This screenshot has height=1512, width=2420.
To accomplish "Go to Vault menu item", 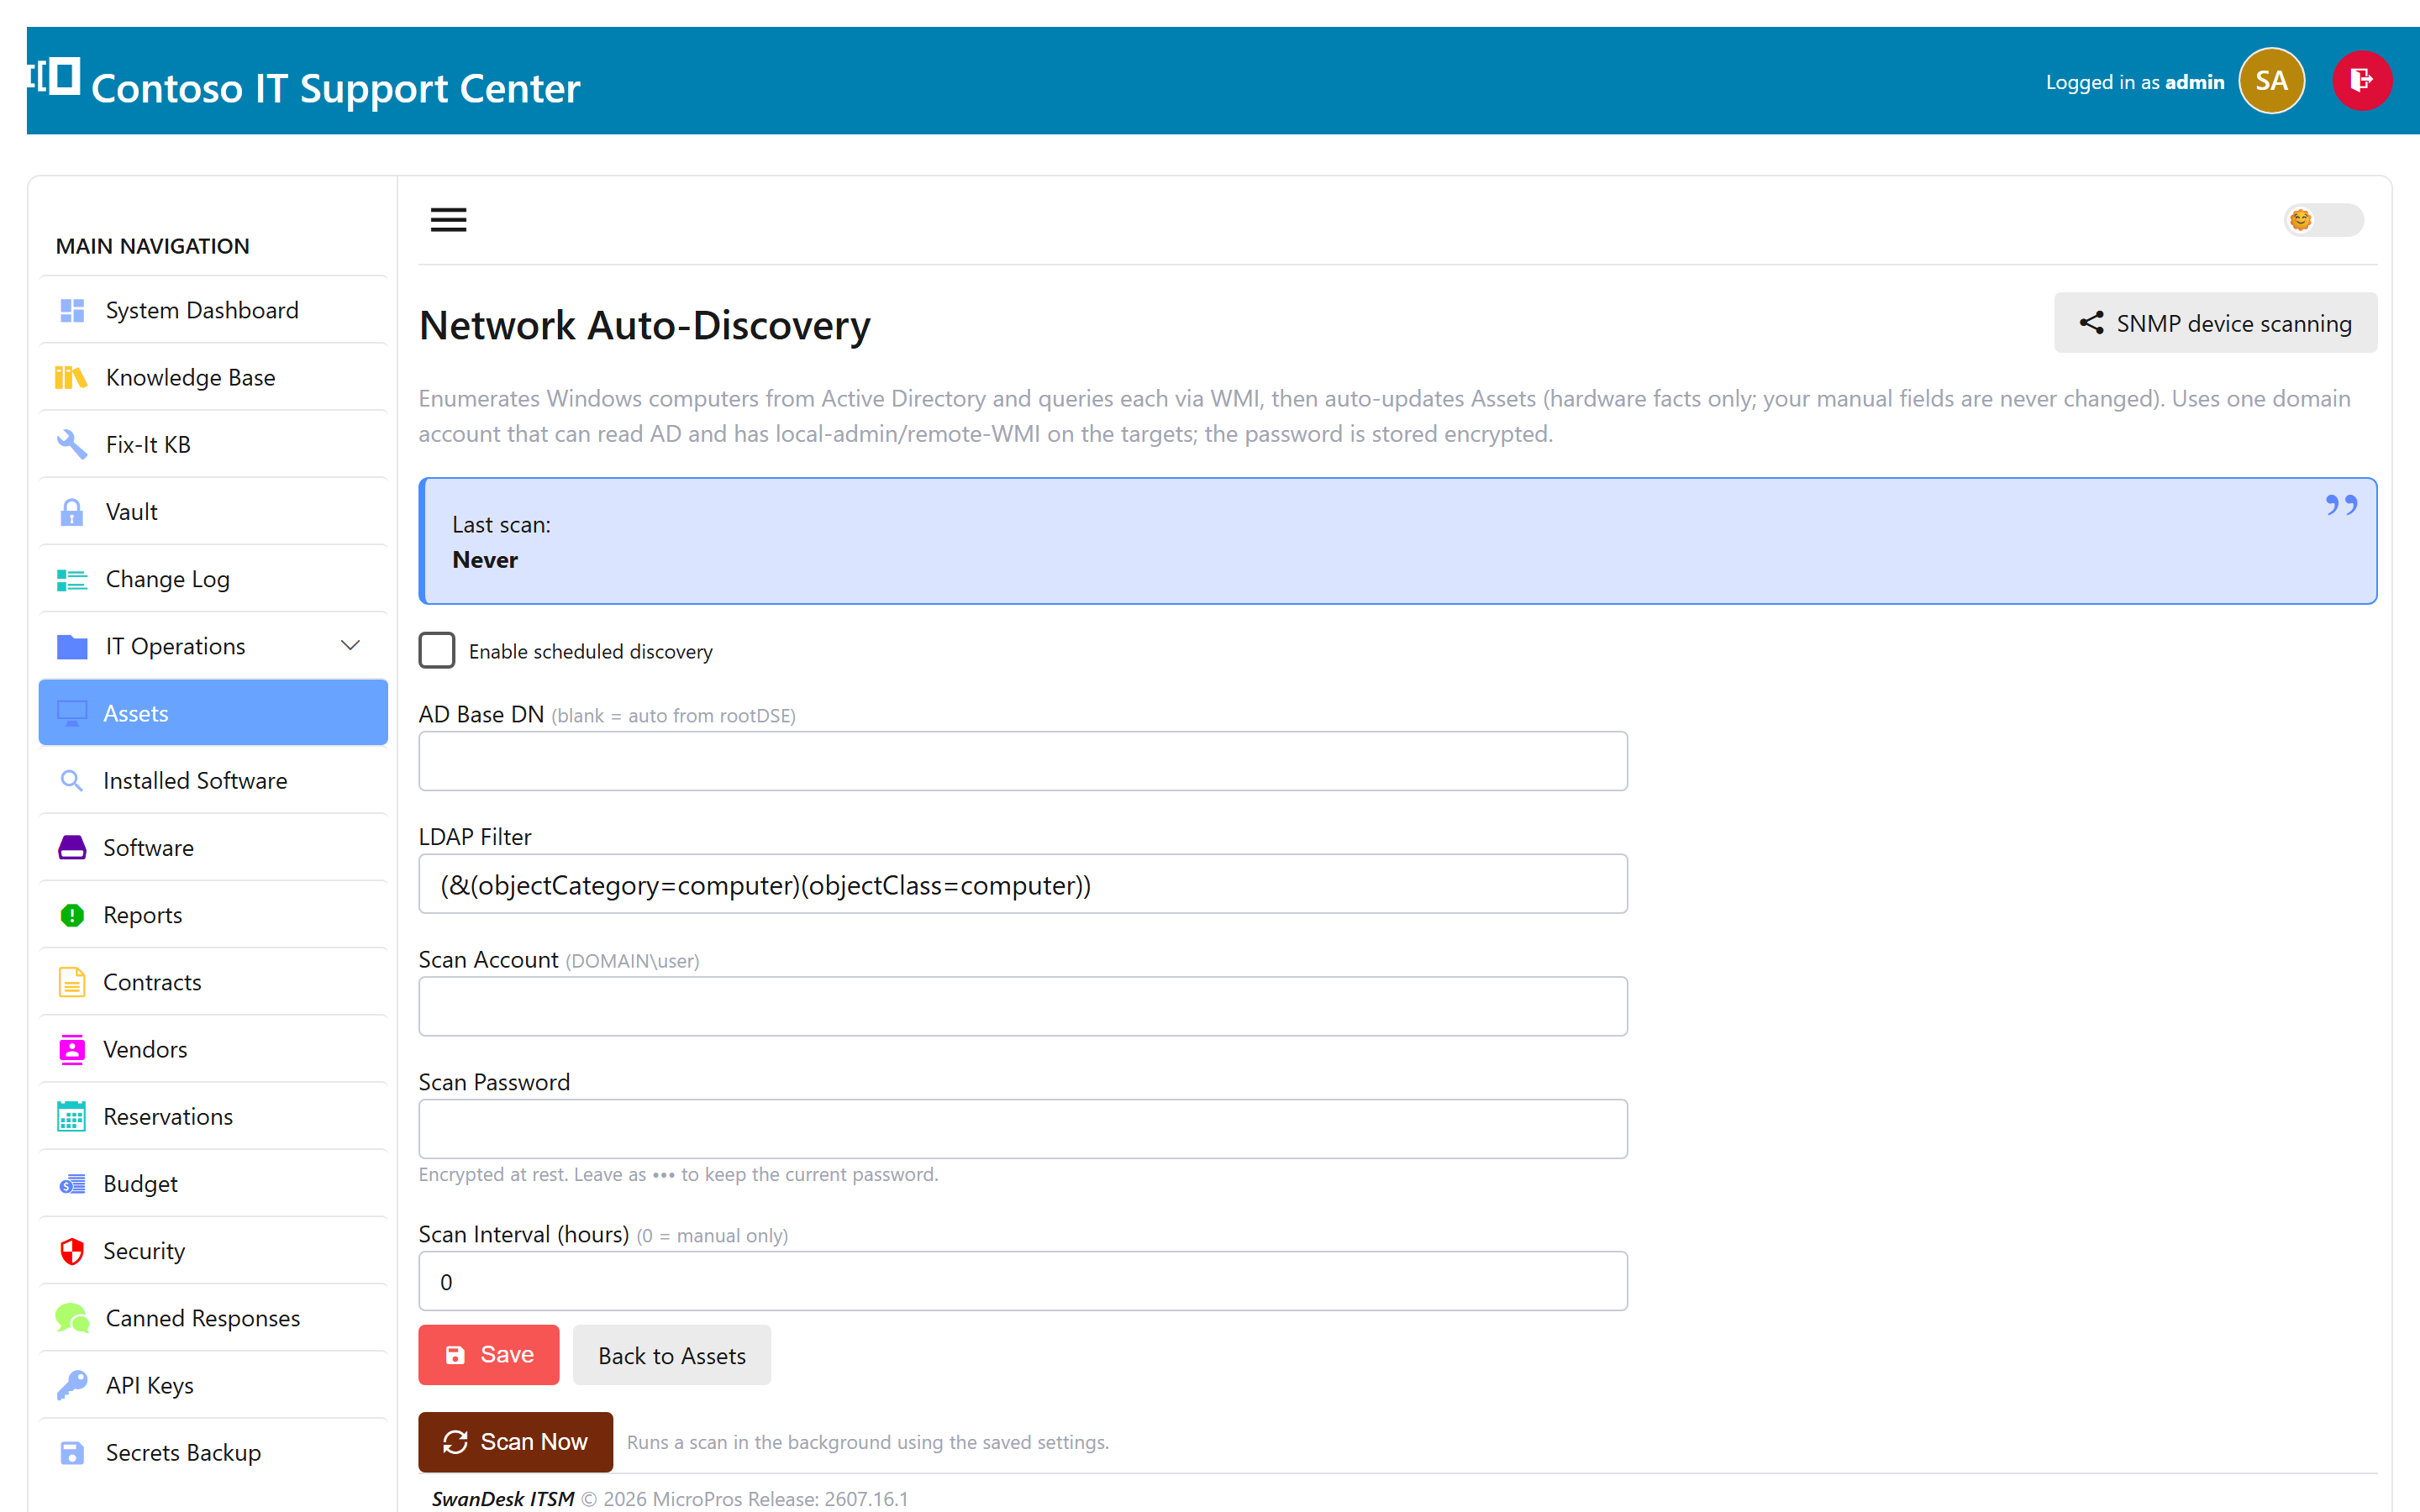I will tap(213, 512).
